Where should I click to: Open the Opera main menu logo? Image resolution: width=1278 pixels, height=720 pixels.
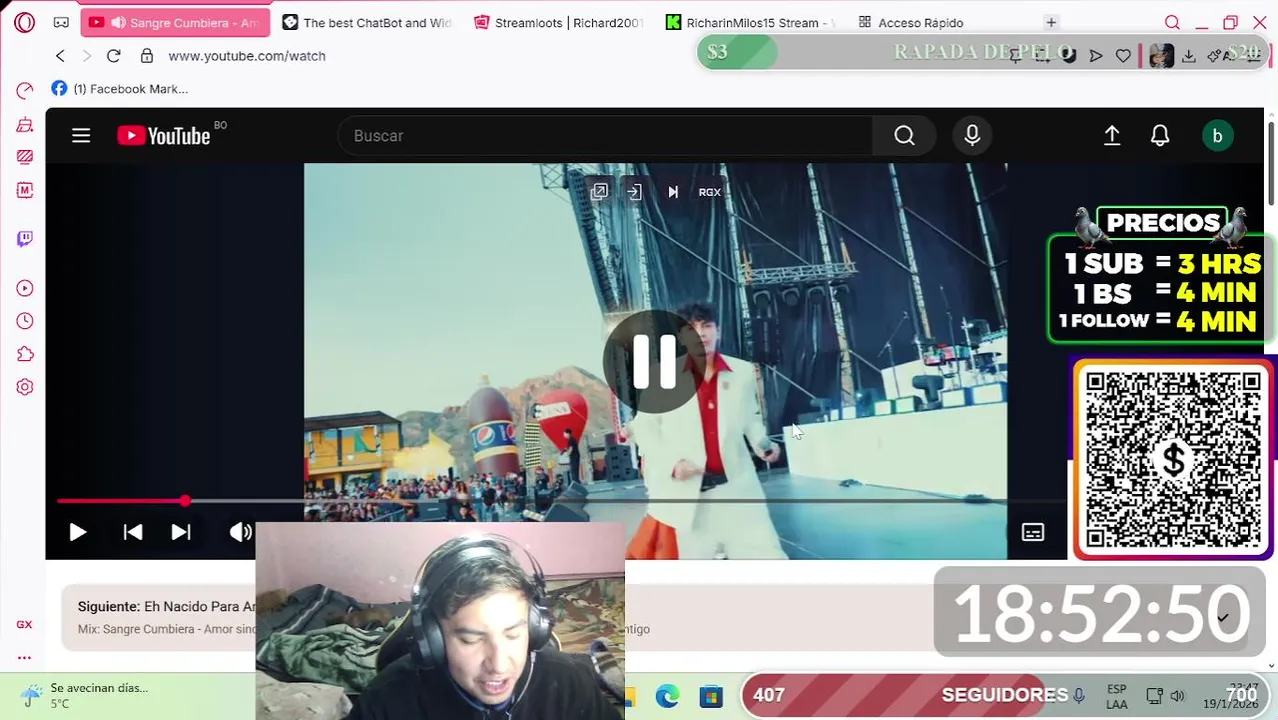(x=25, y=22)
